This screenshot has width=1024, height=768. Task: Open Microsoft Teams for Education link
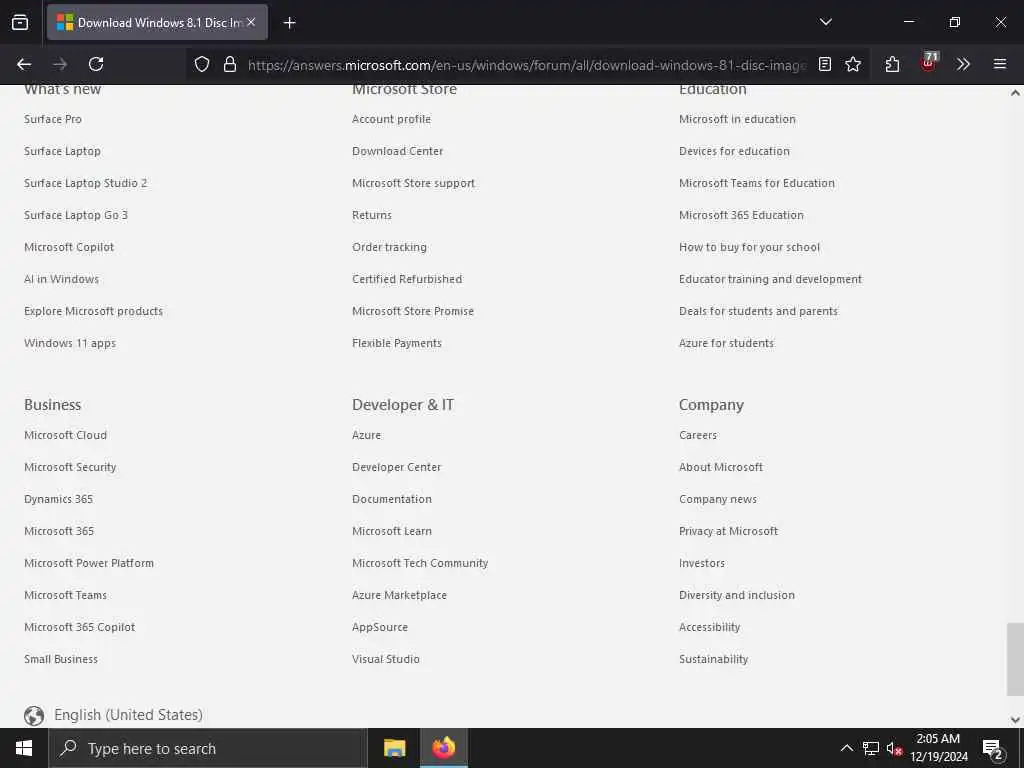757,183
